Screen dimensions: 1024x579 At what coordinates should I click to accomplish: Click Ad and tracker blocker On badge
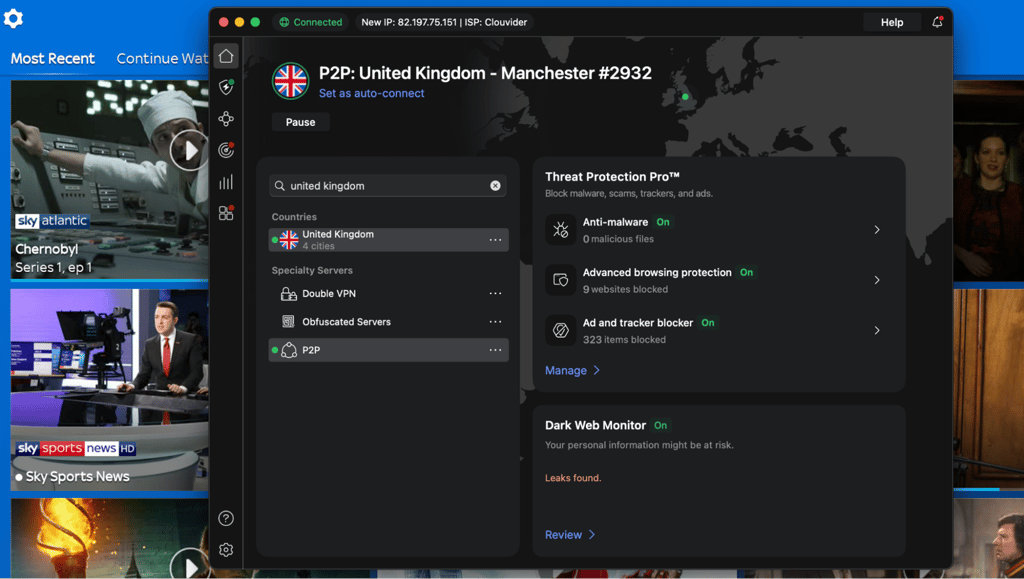click(x=708, y=322)
